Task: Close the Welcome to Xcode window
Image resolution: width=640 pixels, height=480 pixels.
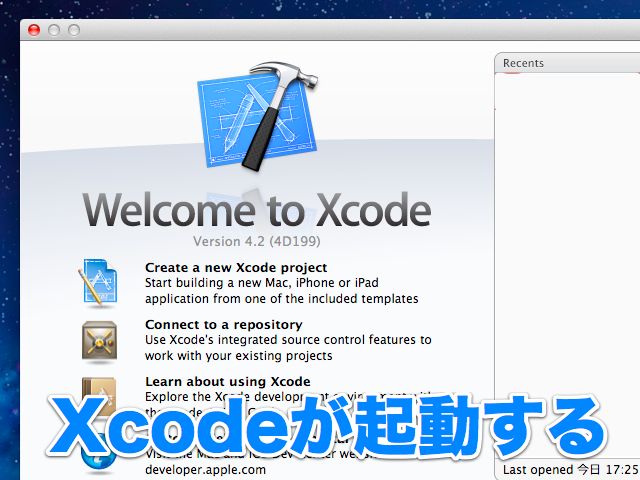Action: [x=34, y=30]
